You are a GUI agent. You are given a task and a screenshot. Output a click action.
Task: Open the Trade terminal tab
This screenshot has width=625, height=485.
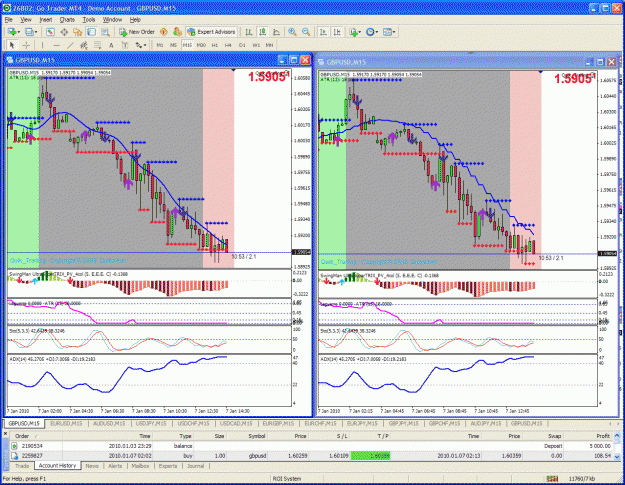coord(22,466)
